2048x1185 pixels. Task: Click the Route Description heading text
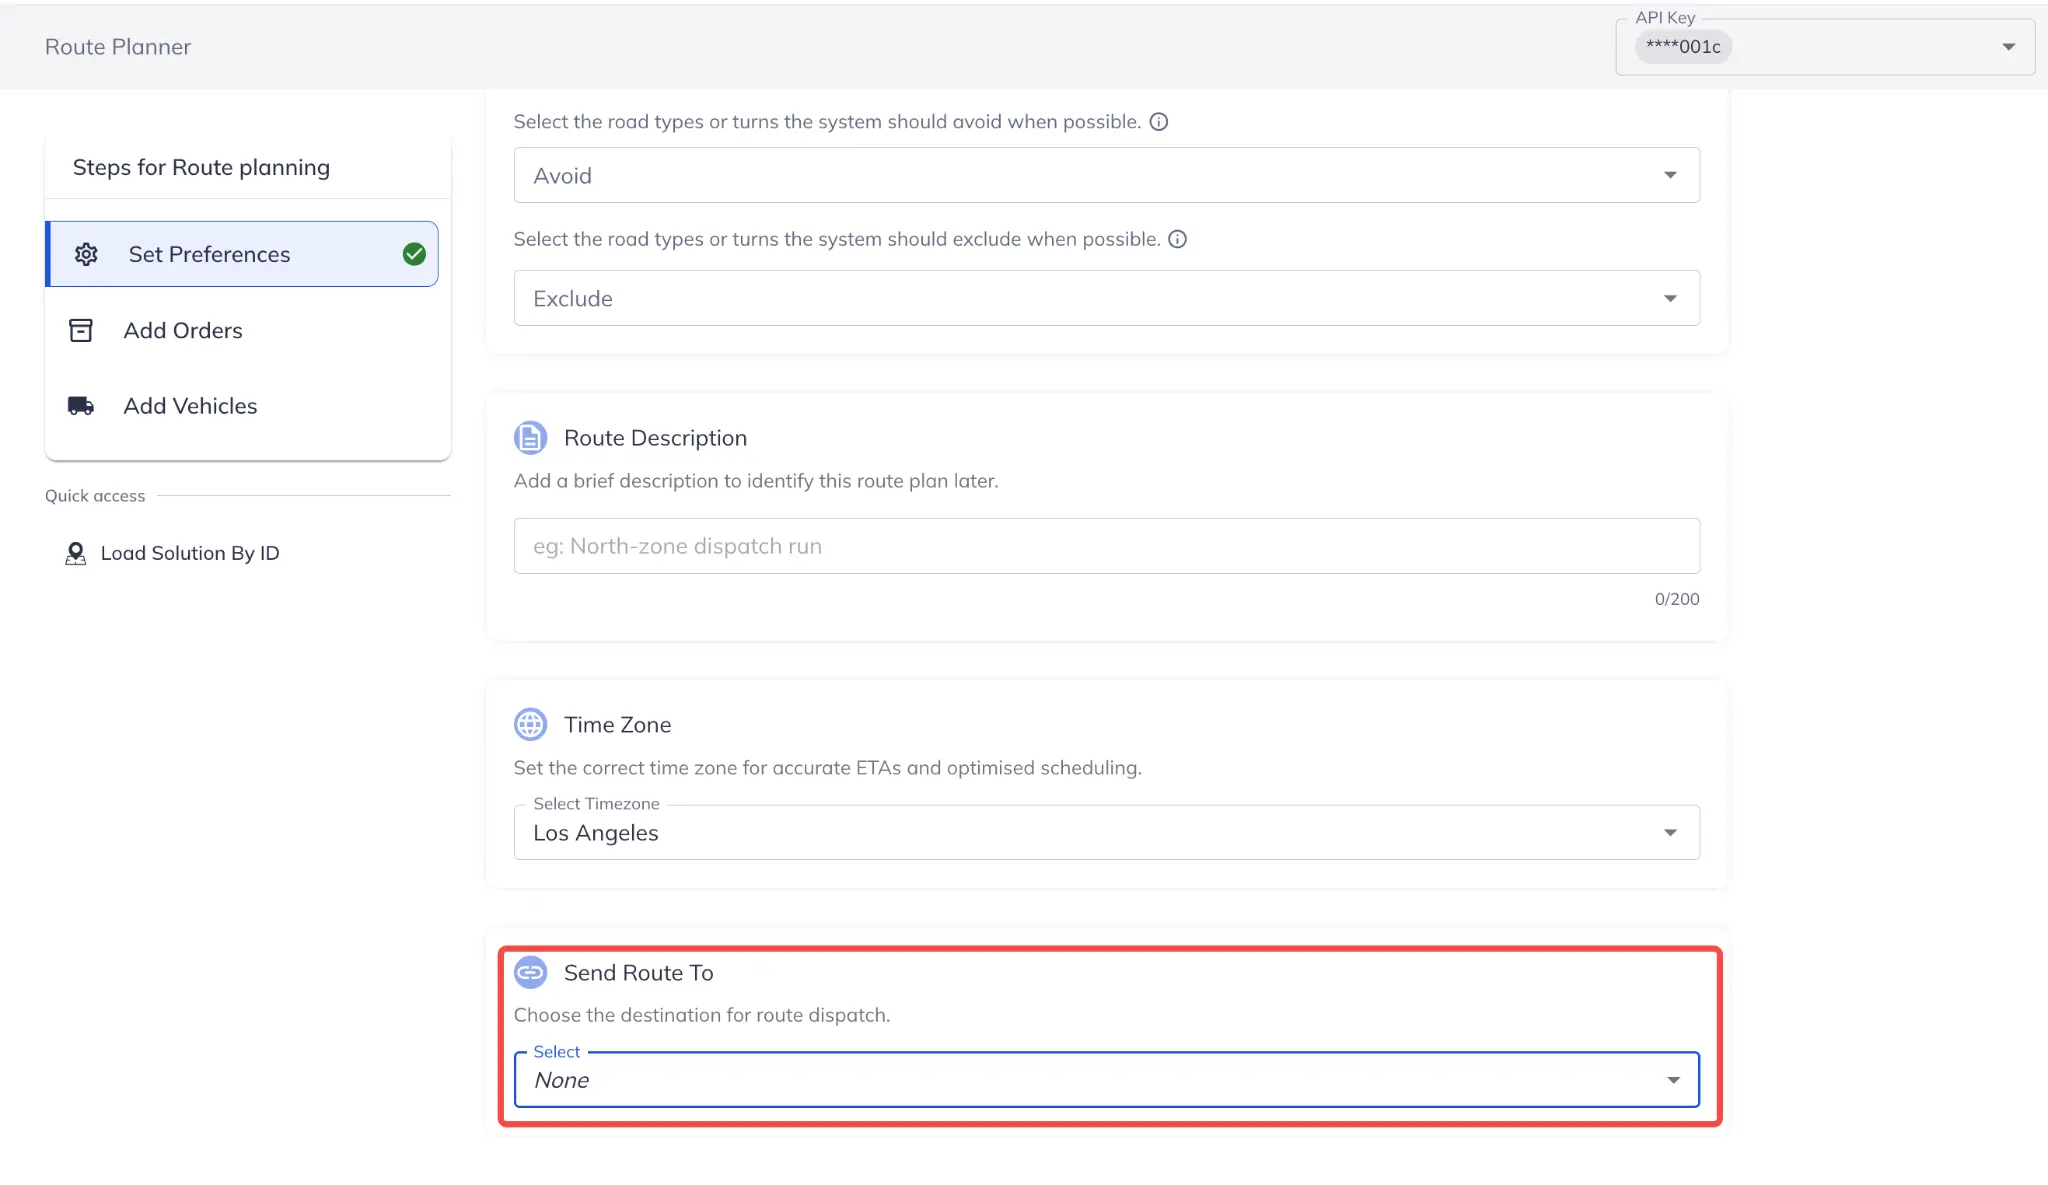655,438
